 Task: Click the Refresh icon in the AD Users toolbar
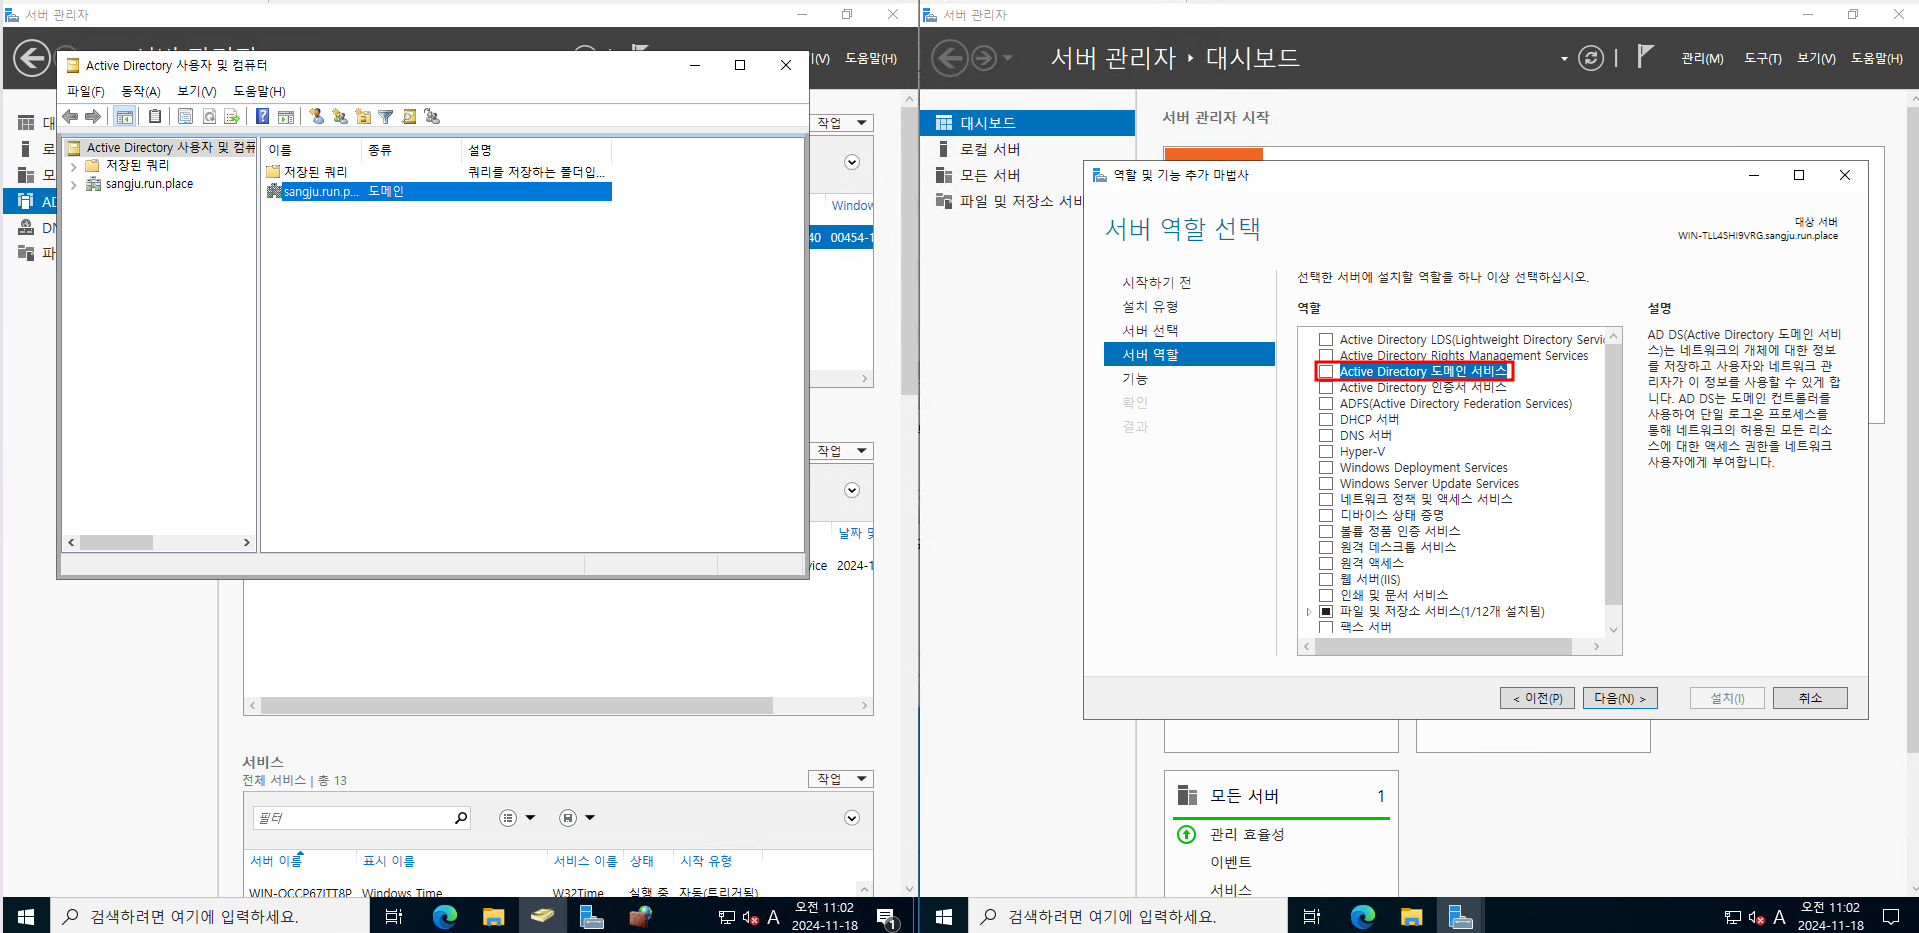tap(209, 116)
